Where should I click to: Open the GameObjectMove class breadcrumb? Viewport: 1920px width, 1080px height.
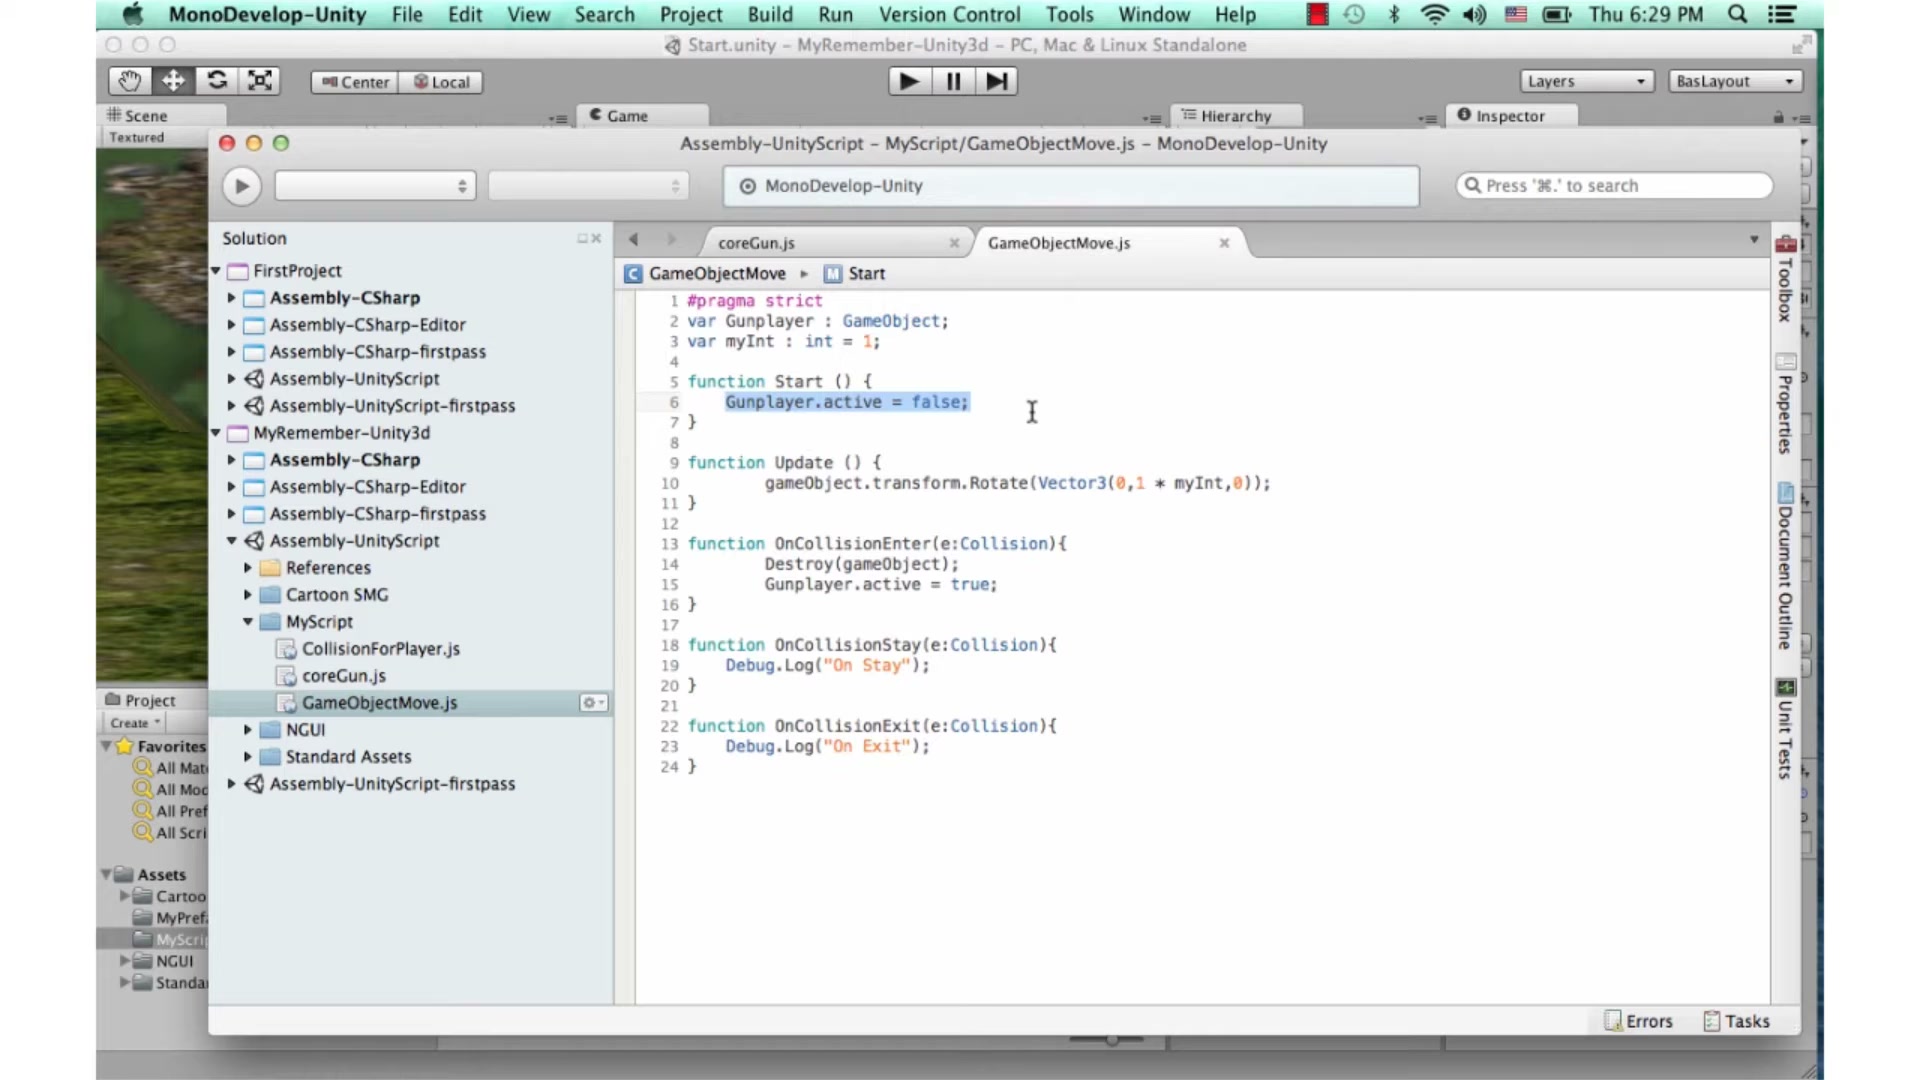(x=705, y=274)
